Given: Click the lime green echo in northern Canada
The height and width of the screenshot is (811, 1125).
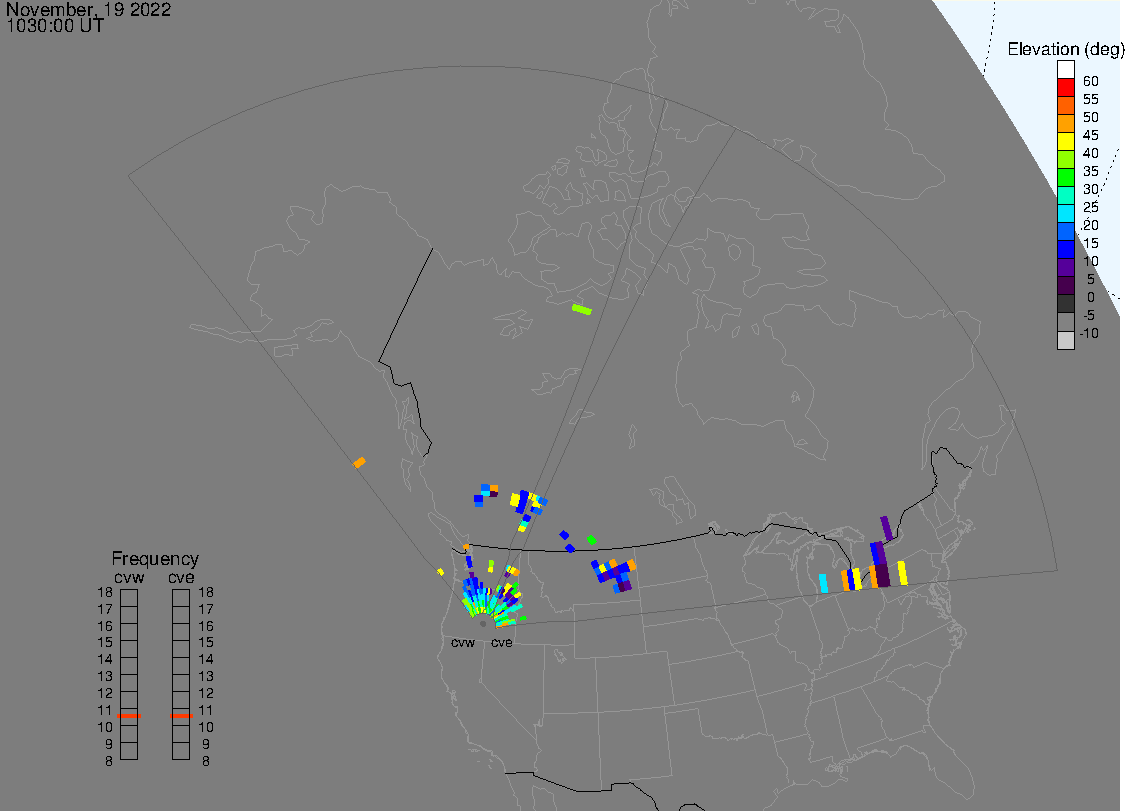Looking at the screenshot, I should (581, 309).
